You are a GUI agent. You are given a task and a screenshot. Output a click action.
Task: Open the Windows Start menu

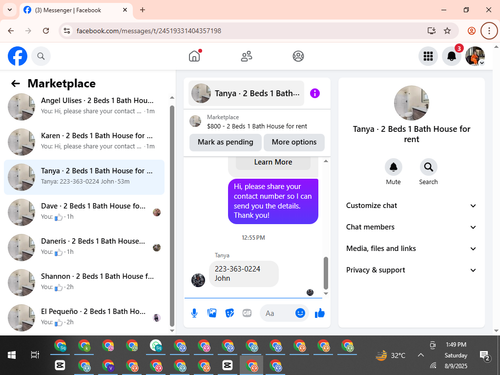click(x=12, y=355)
